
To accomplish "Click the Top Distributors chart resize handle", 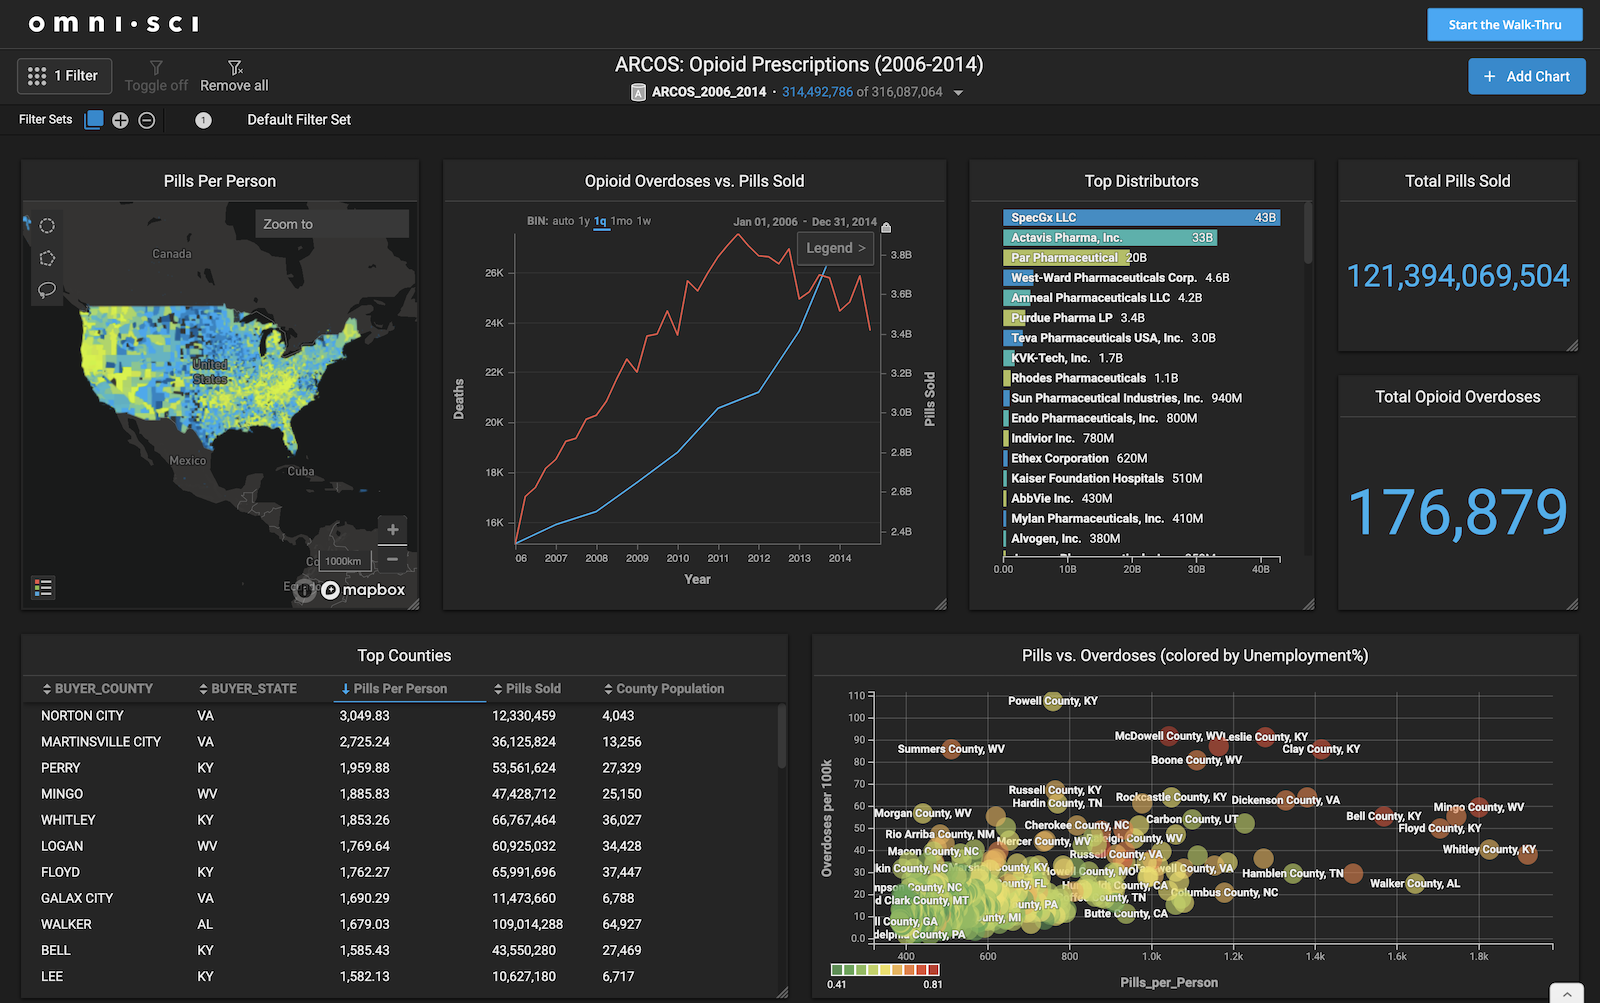I will pos(1308,603).
